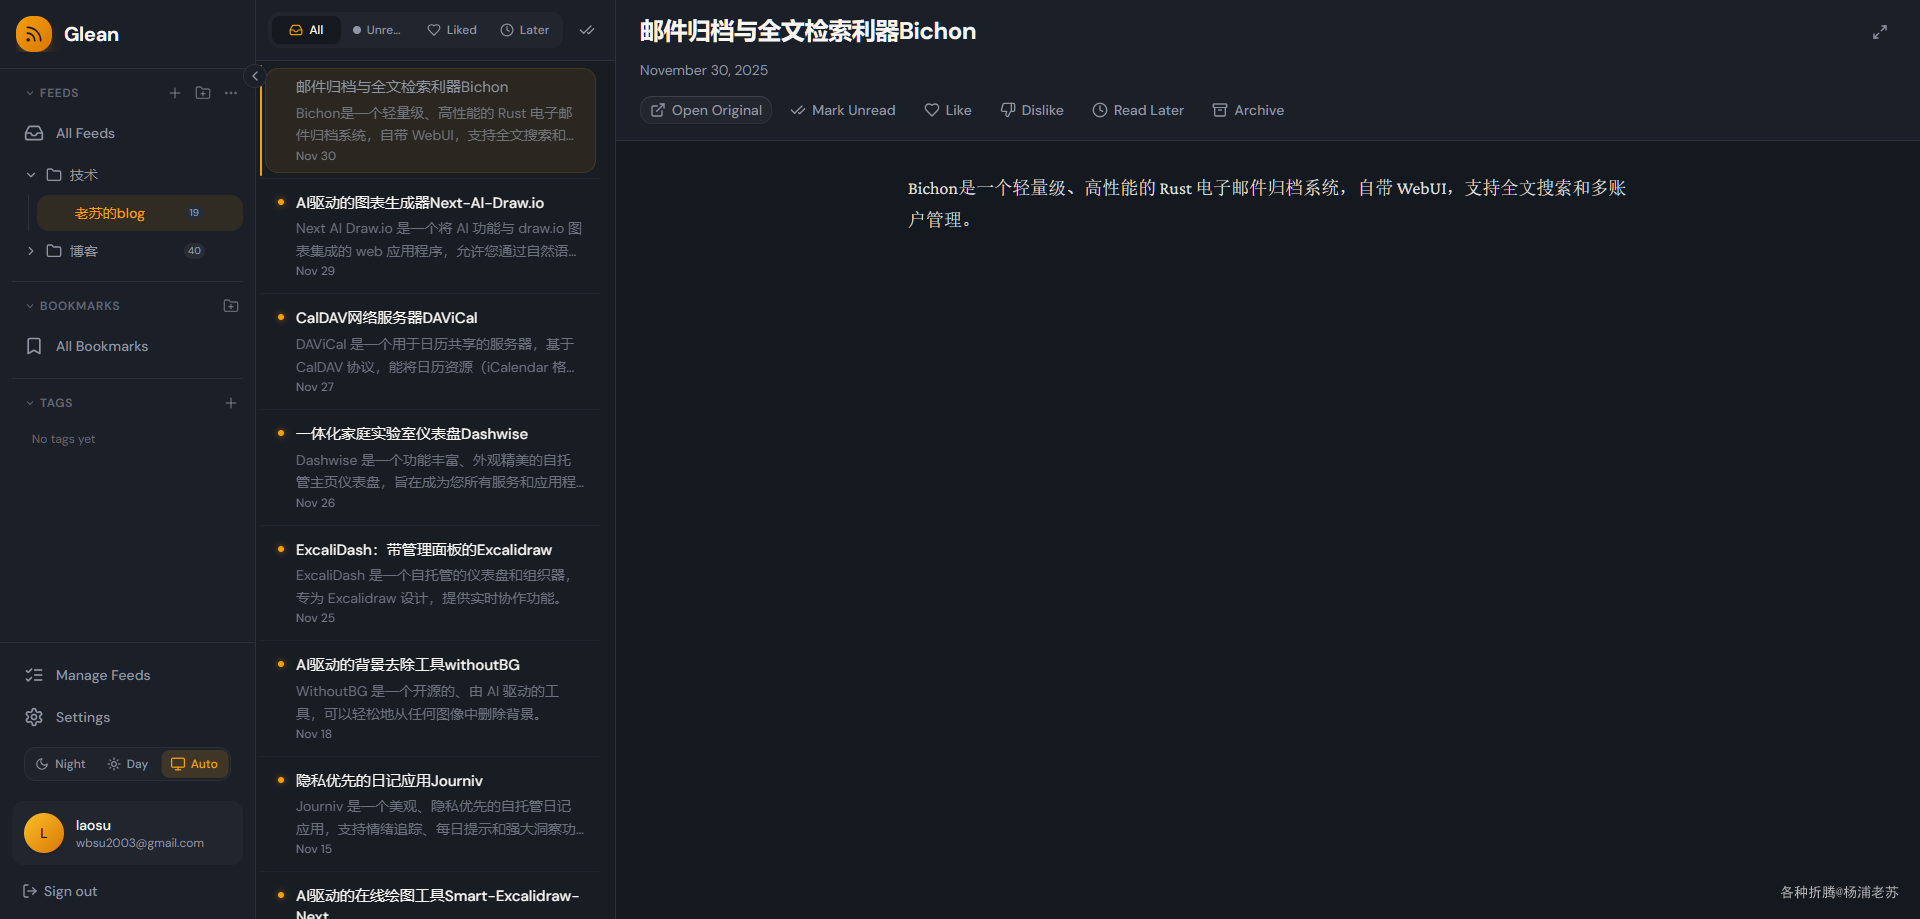Viewport: 1920px width, 919px height.
Task: Collapse the 技术 folder
Action: 31,175
